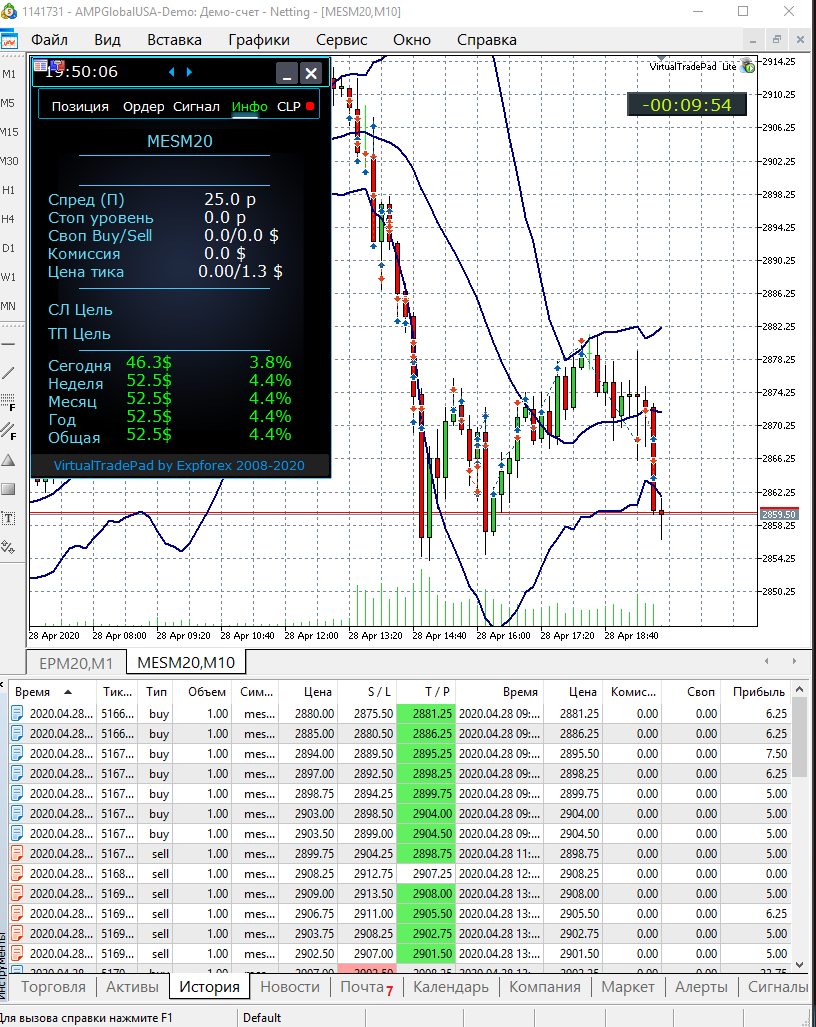Sort history by Прибыль column header

coord(758,692)
